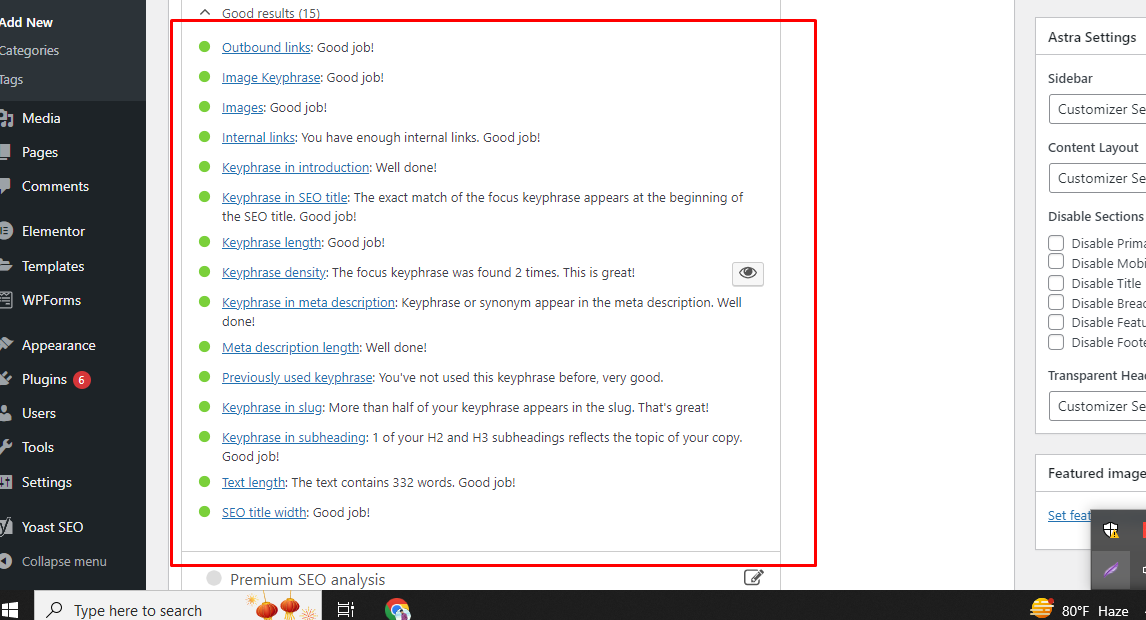
Task: Open the Image Keyphrase link
Action: pyautogui.click(x=271, y=78)
